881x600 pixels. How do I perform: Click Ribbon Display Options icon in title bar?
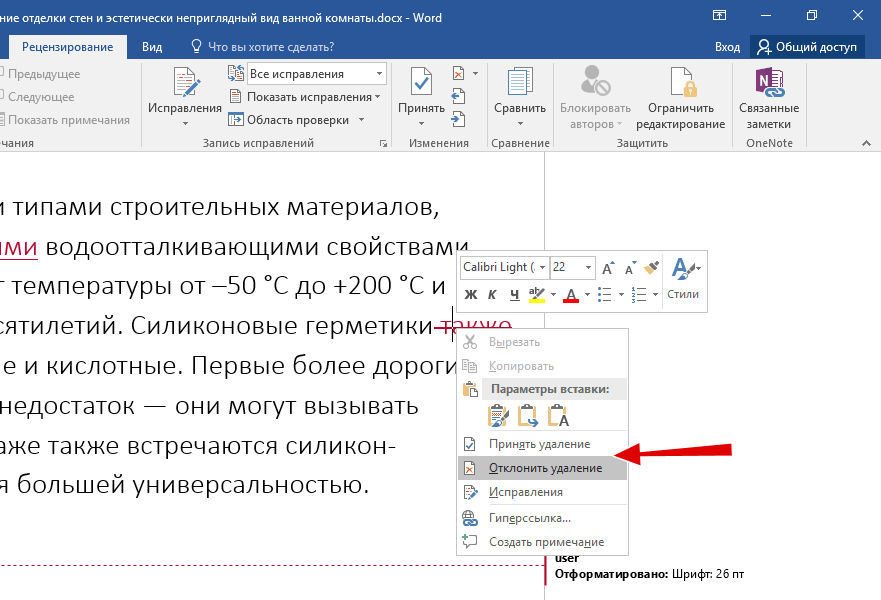719,16
